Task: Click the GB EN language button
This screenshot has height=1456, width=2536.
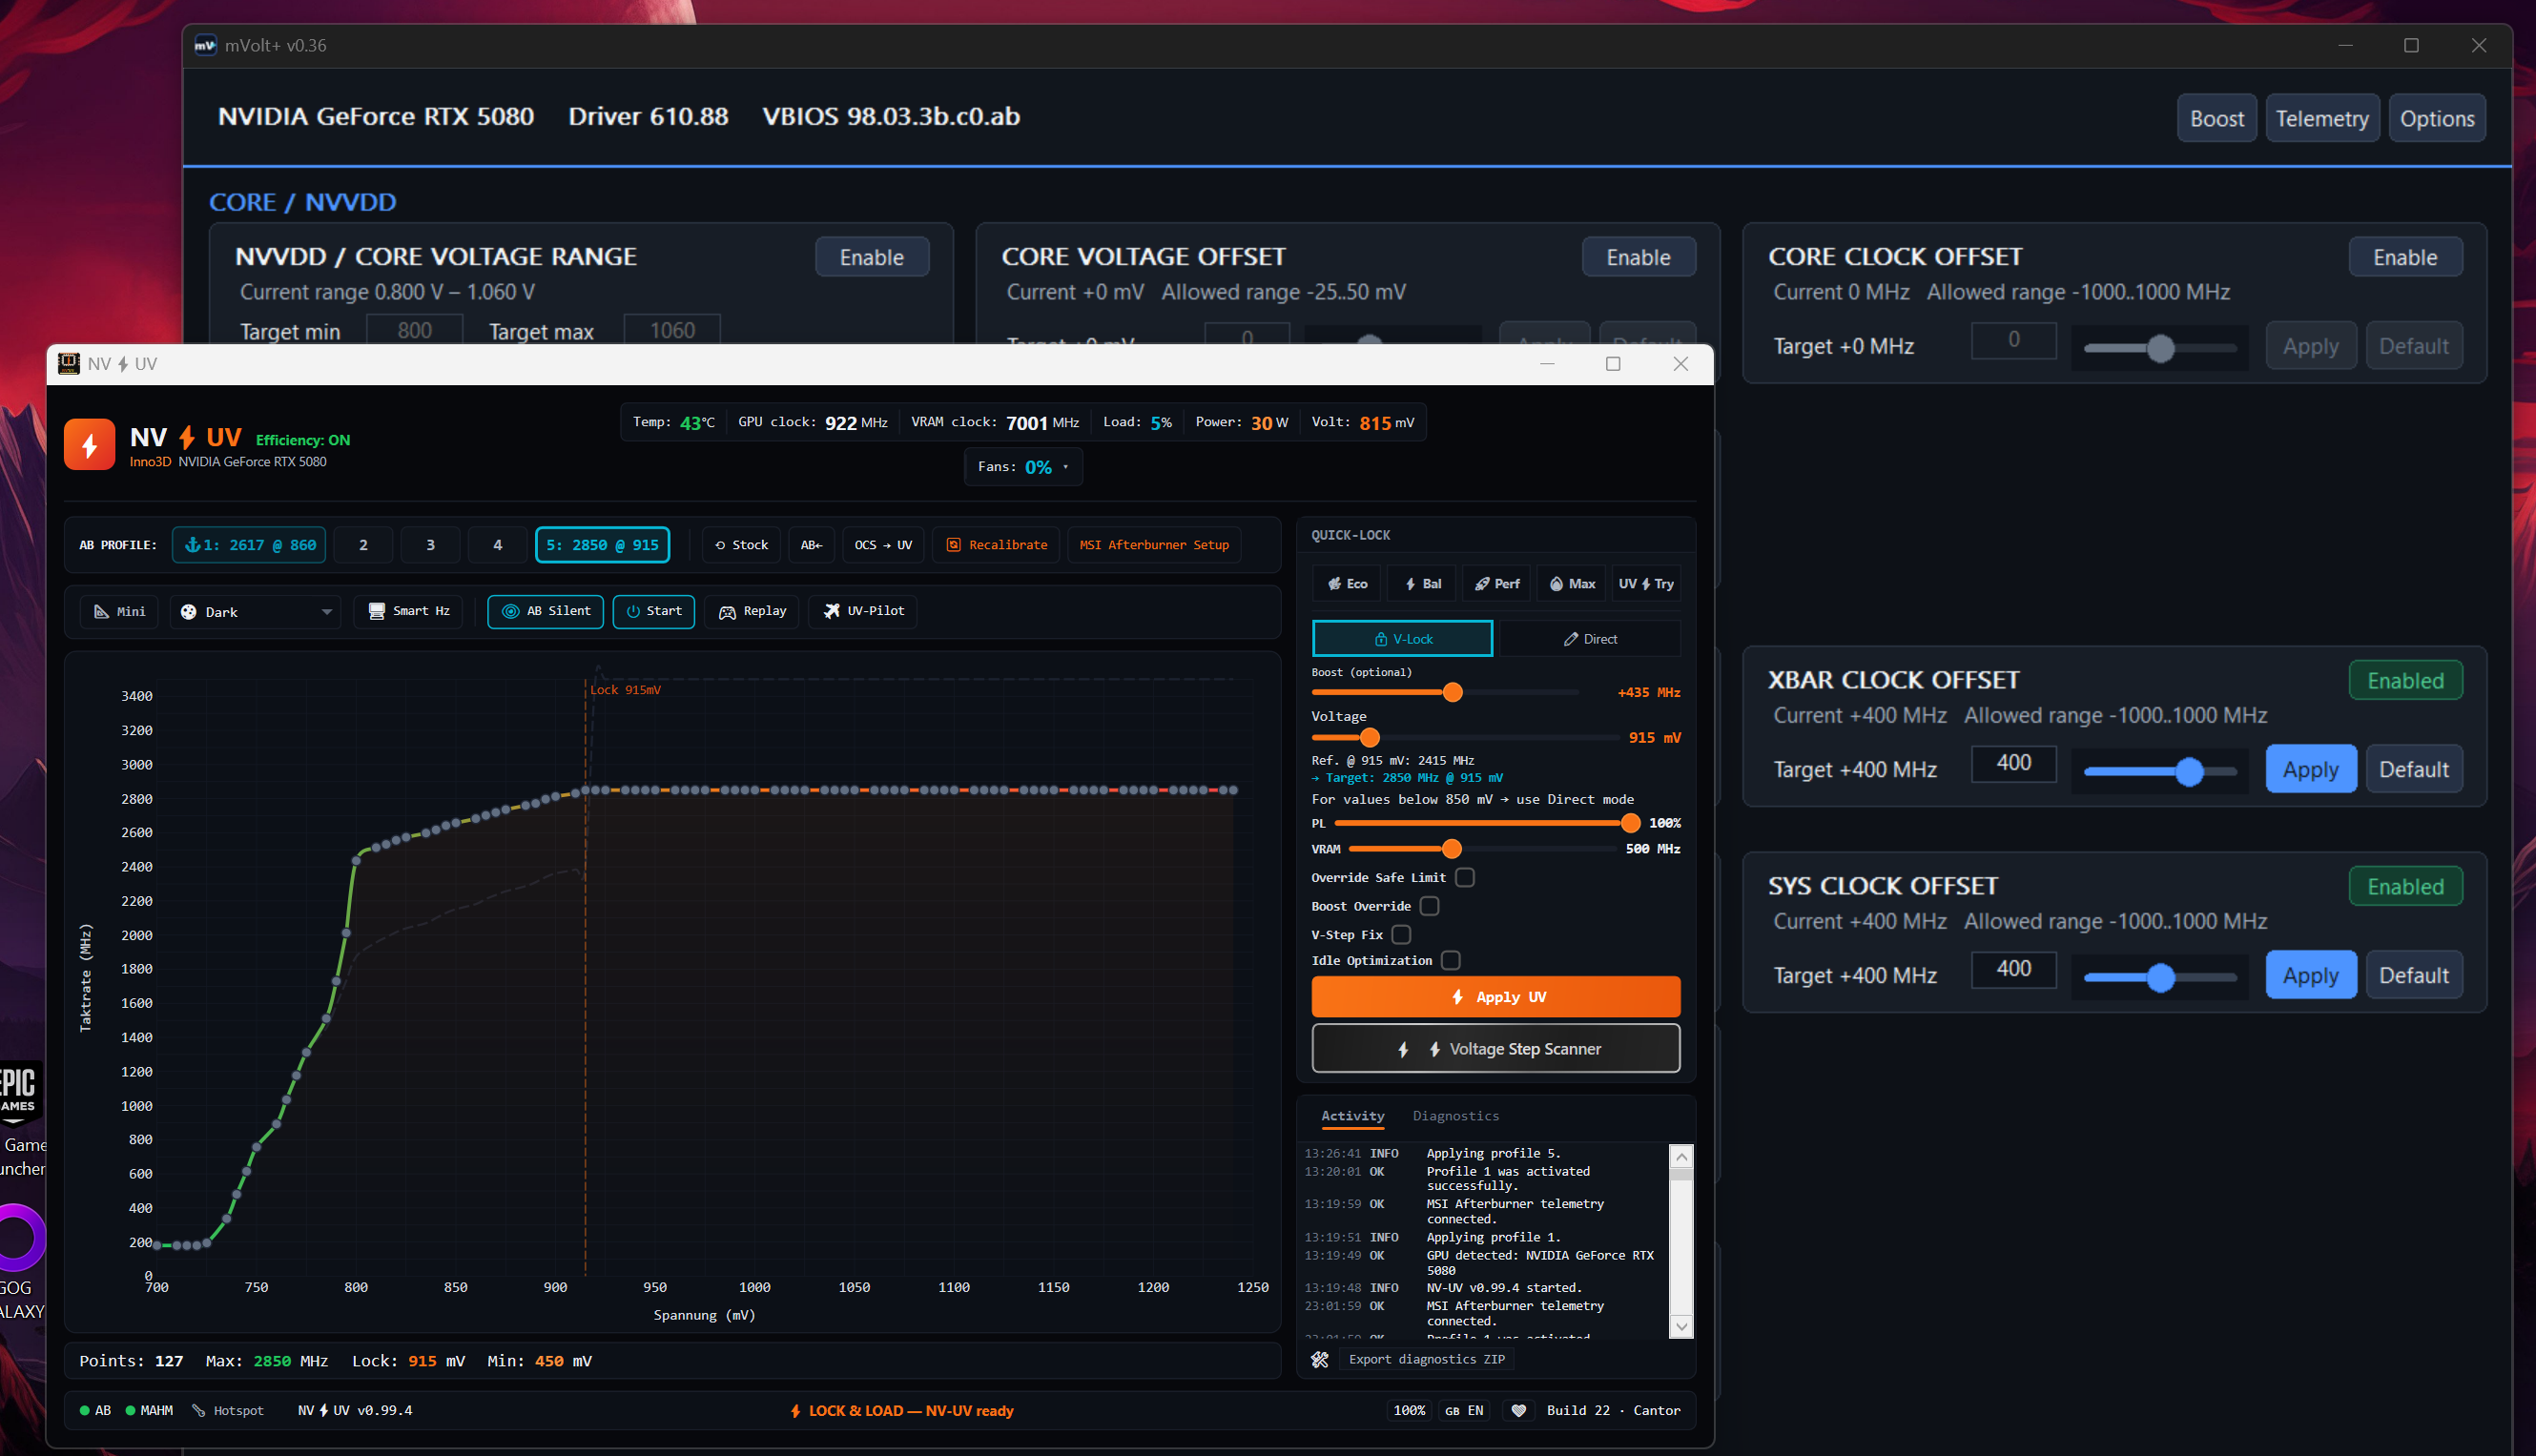Action: coord(1464,1411)
